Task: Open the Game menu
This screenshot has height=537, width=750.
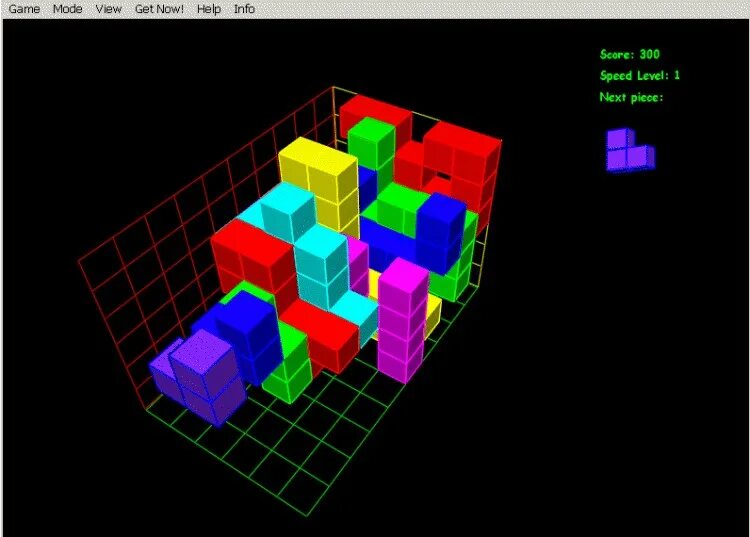Action: (x=24, y=9)
